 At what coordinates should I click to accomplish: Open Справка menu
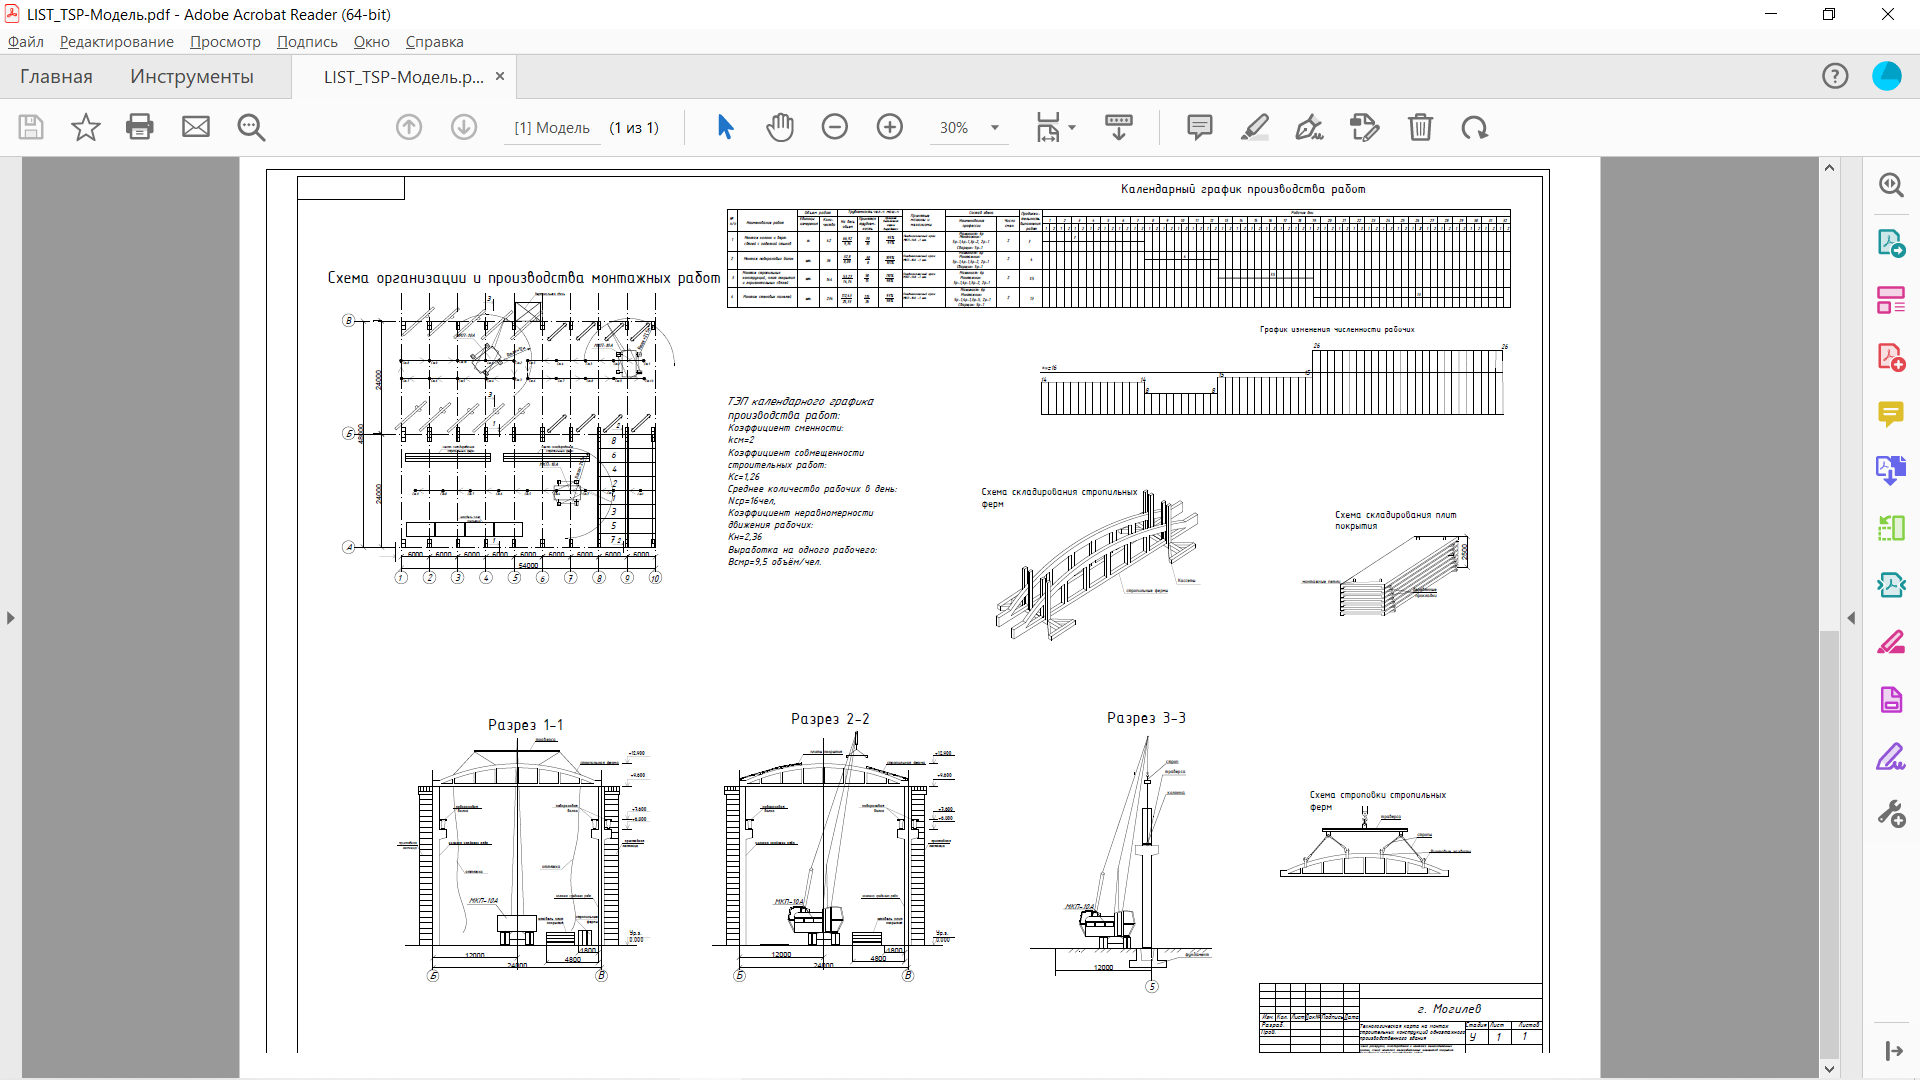(x=434, y=42)
